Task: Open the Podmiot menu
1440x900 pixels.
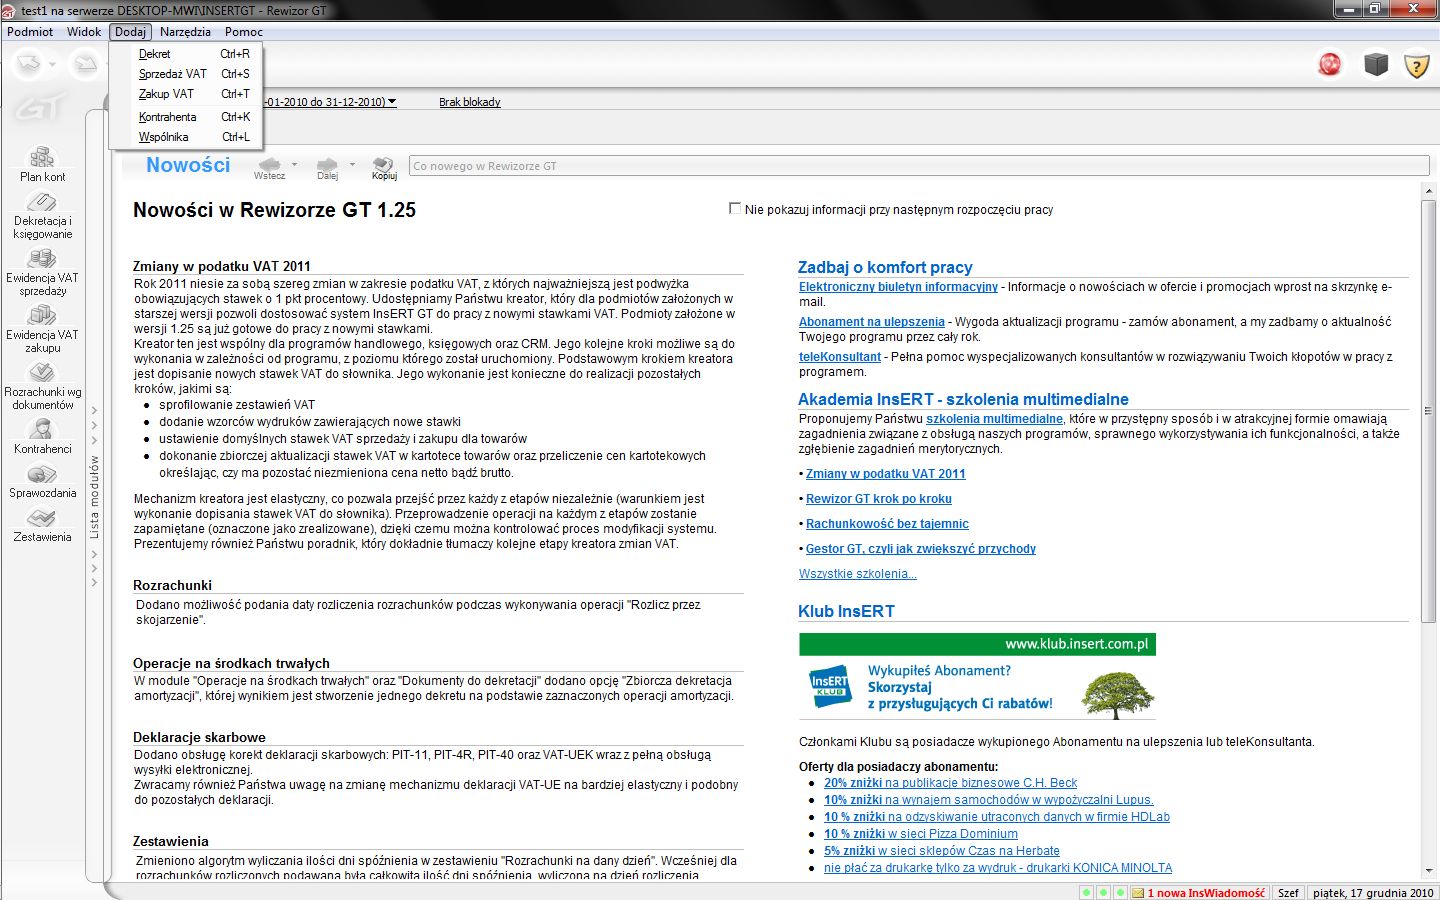Action: coord(30,32)
